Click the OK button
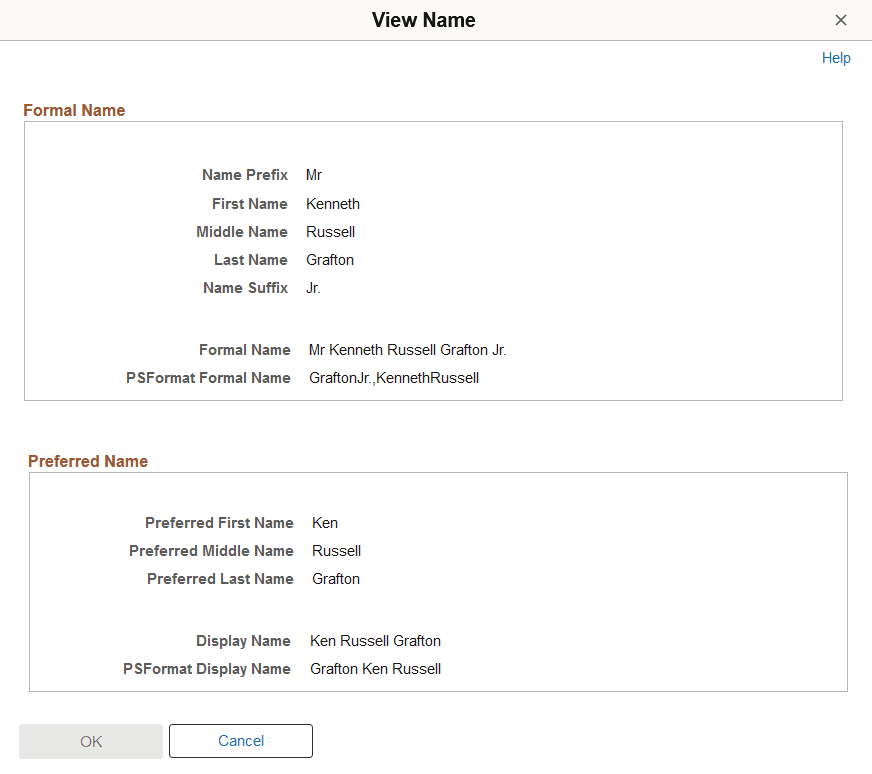 (90, 741)
